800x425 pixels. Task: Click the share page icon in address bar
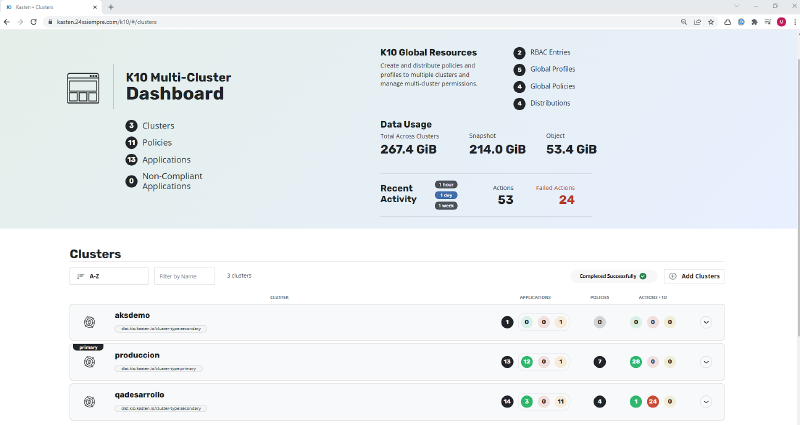697,22
